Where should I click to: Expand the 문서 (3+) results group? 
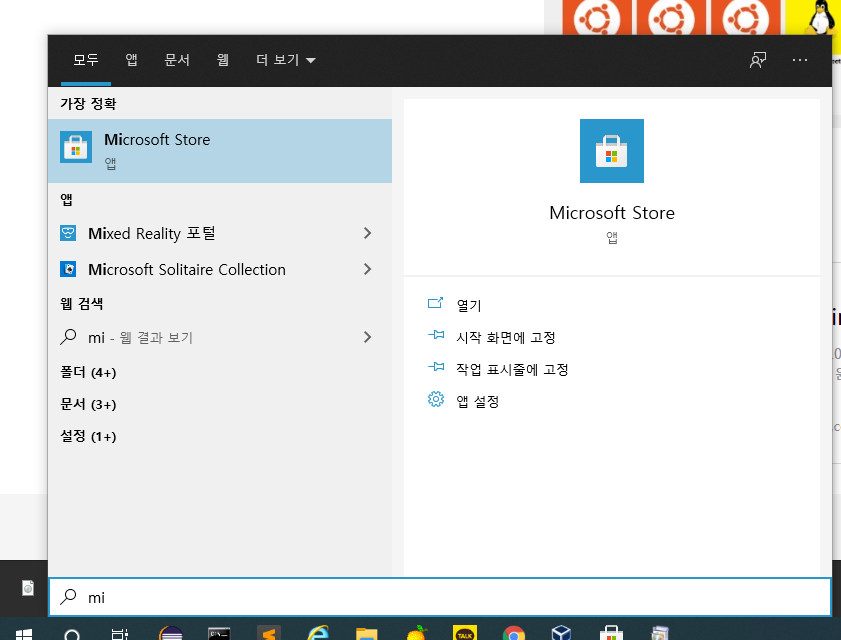click(x=88, y=404)
